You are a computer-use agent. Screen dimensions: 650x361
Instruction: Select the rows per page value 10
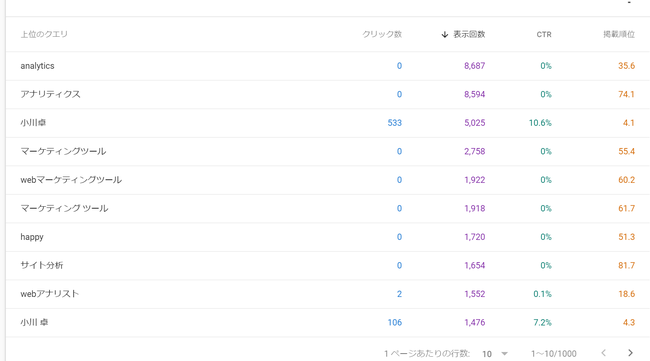487,354
